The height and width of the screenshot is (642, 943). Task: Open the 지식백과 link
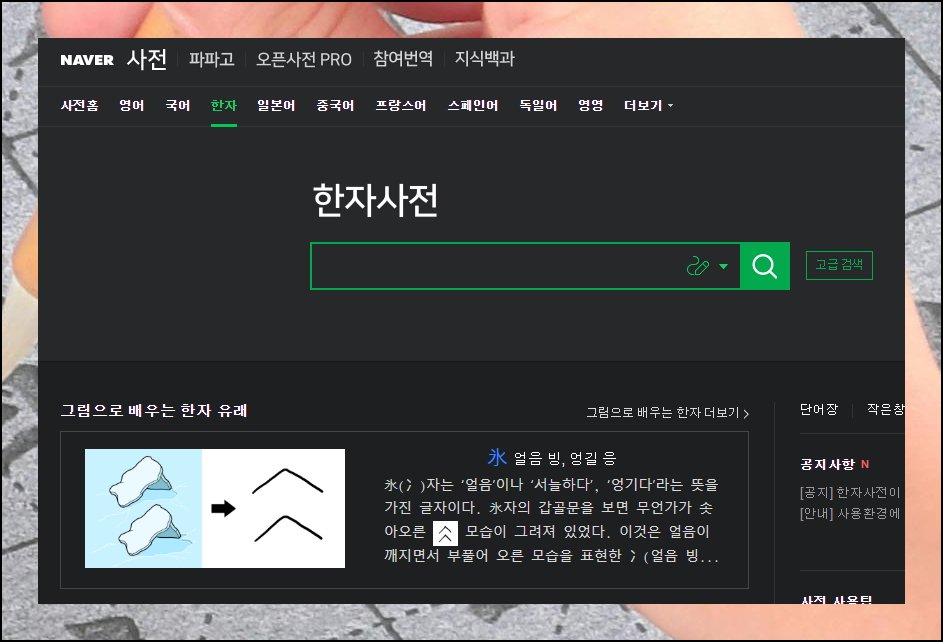(485, 58)
